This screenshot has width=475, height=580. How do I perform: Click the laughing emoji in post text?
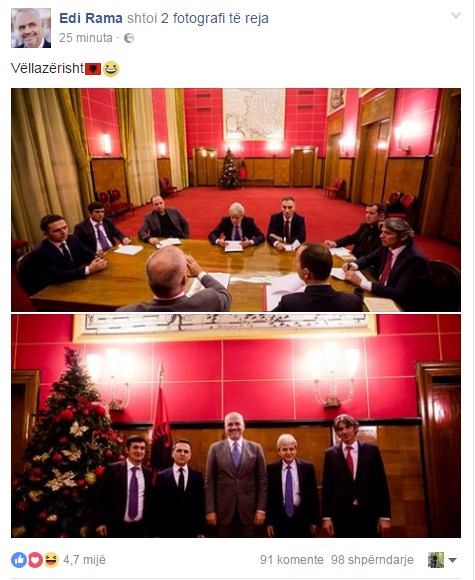point(111,69)
